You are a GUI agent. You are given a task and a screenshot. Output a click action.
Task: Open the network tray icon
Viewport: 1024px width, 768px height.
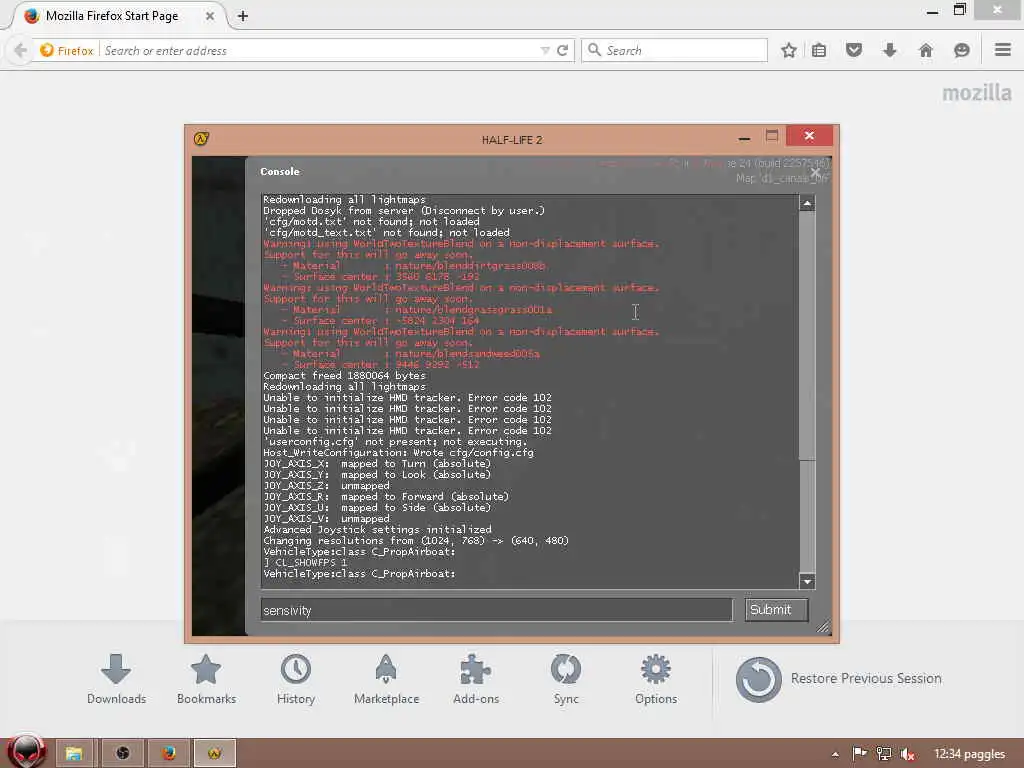click(x=884, y=754)
